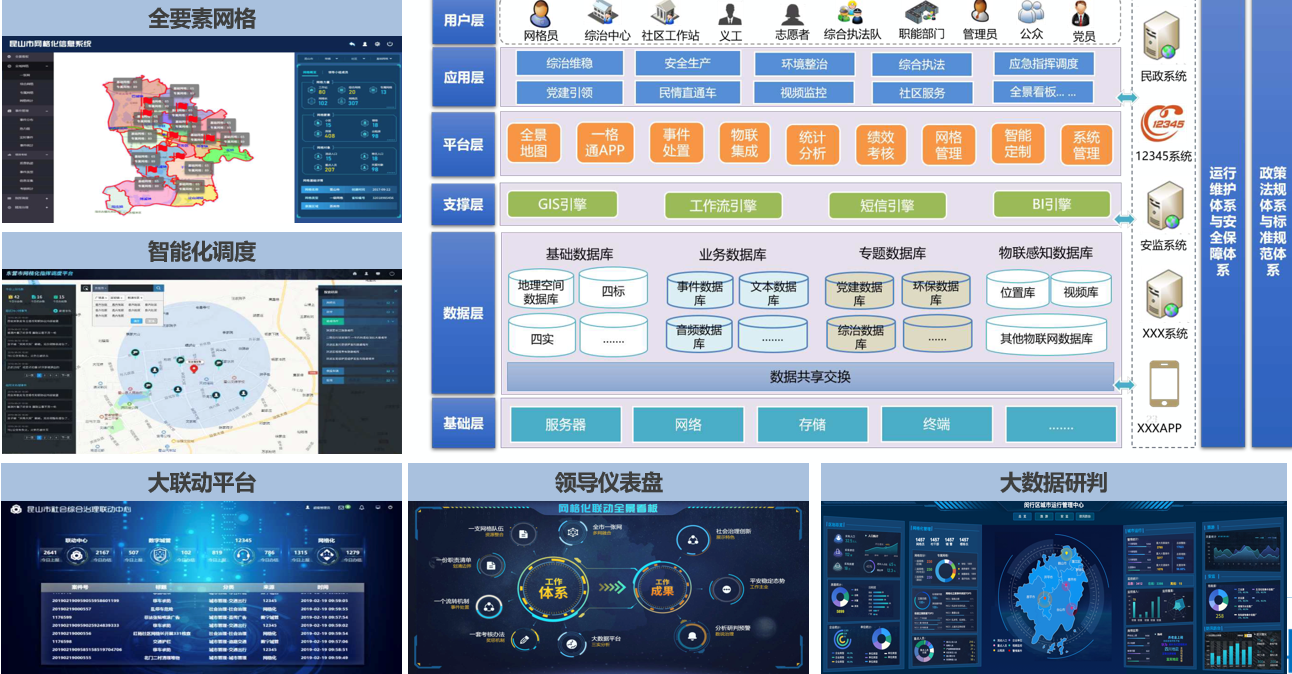
Task: Click the GIS引擎 support button
Action: pyautogui.click(x=562, y=204)
